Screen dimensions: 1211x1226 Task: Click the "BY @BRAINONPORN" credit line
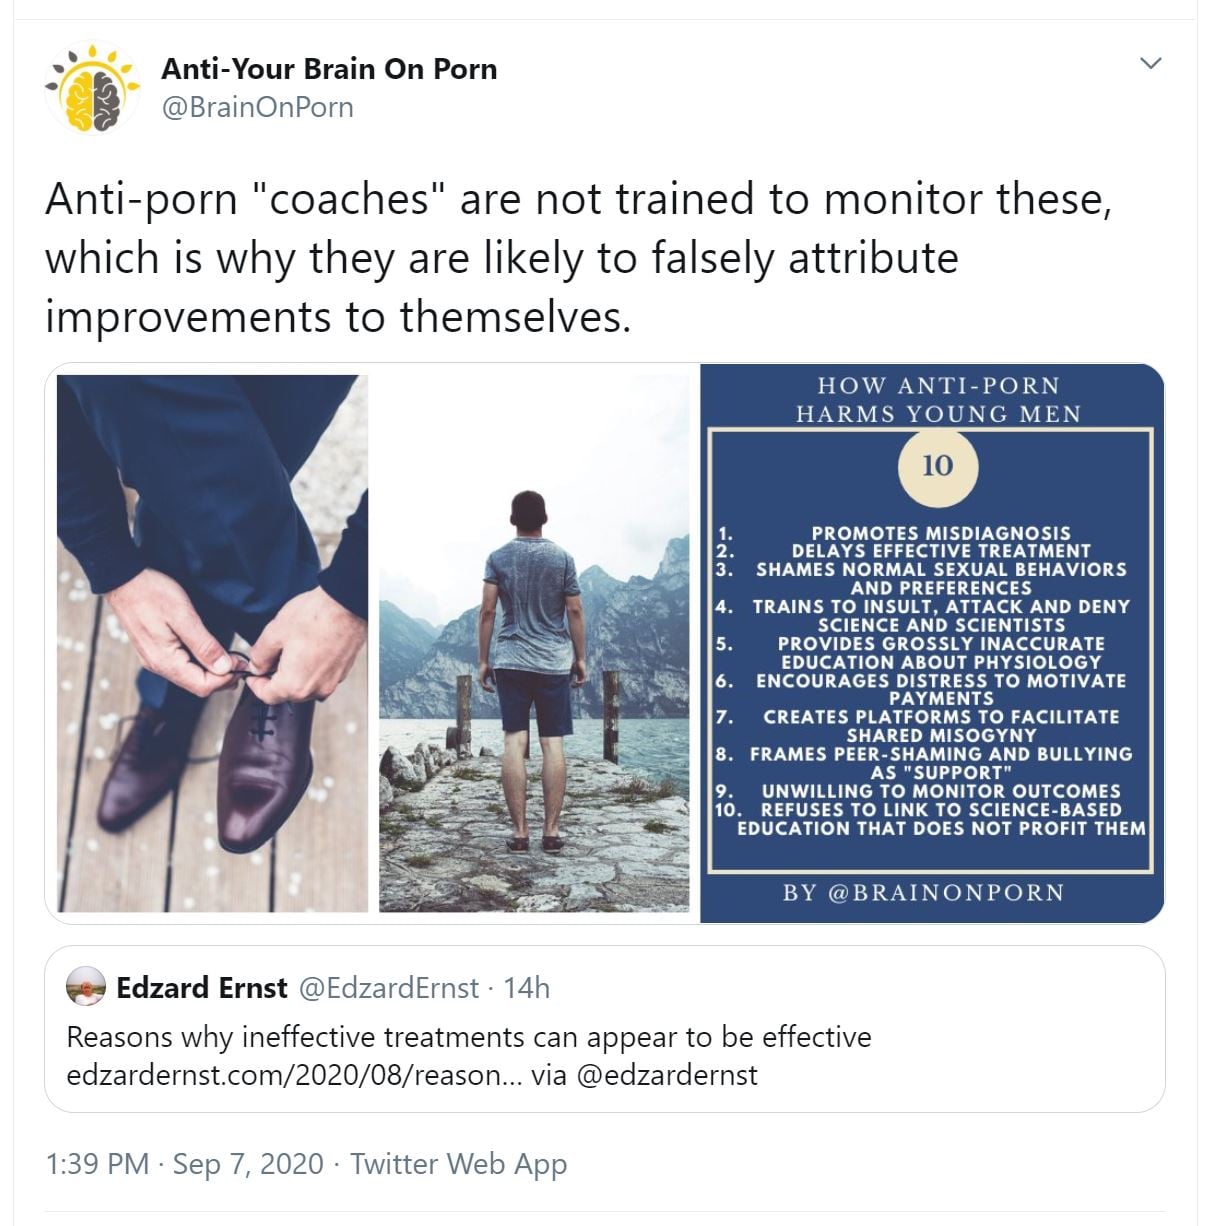(923, 892)
